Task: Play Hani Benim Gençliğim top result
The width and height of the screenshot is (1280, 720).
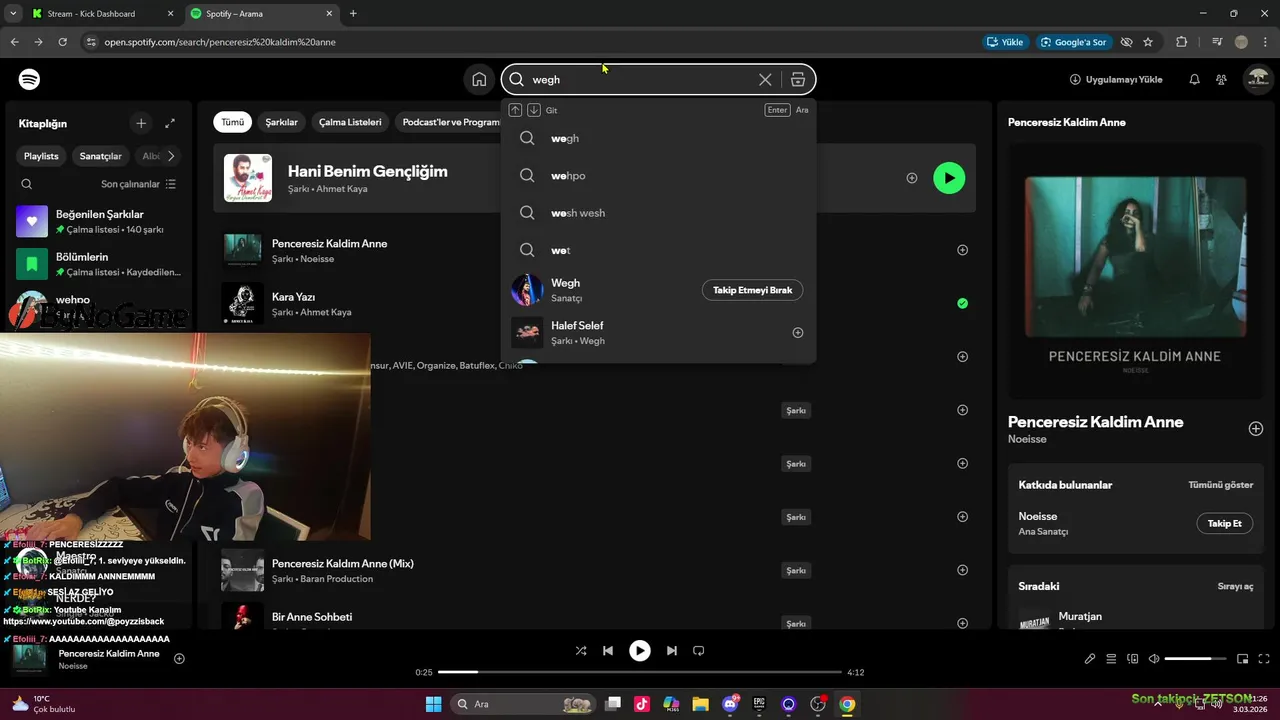Action: tap(949, 178)
